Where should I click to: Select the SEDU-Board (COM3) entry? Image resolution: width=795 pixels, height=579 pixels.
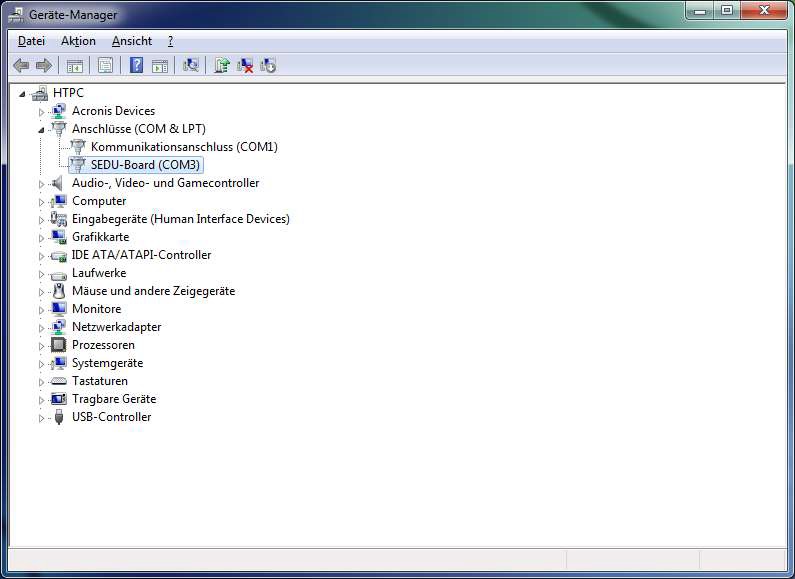[x=145, y=165]
